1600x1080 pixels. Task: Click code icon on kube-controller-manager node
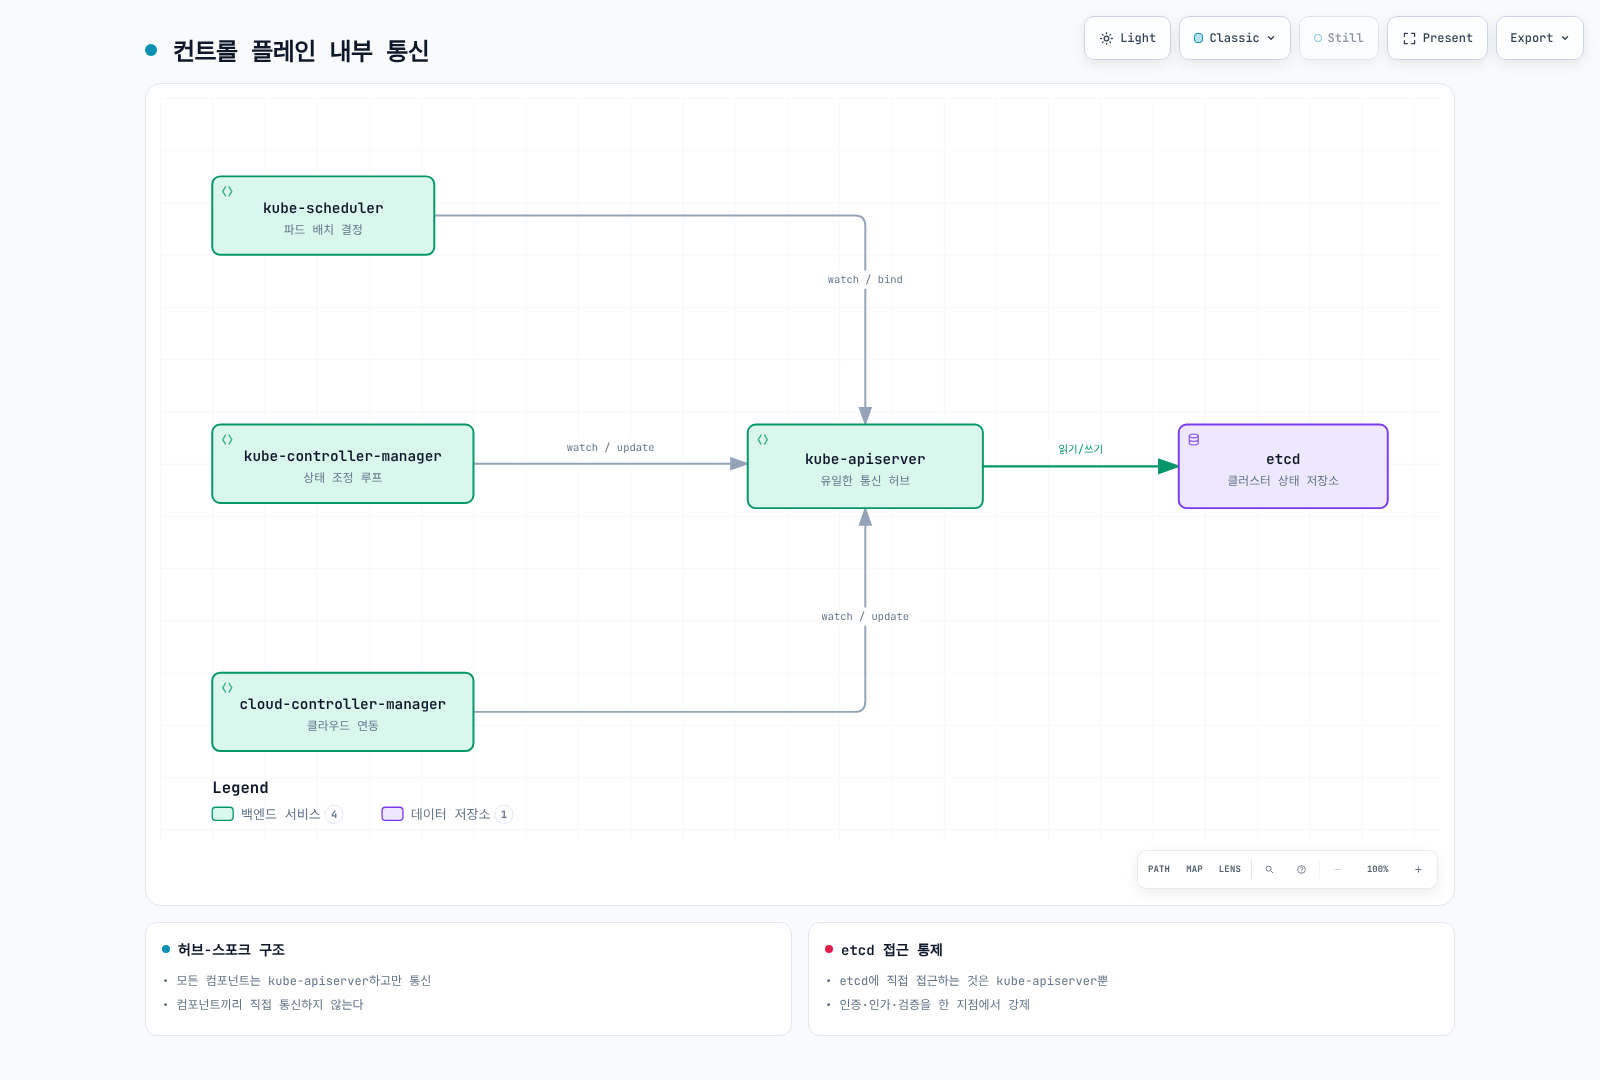[x=227, y=439]
